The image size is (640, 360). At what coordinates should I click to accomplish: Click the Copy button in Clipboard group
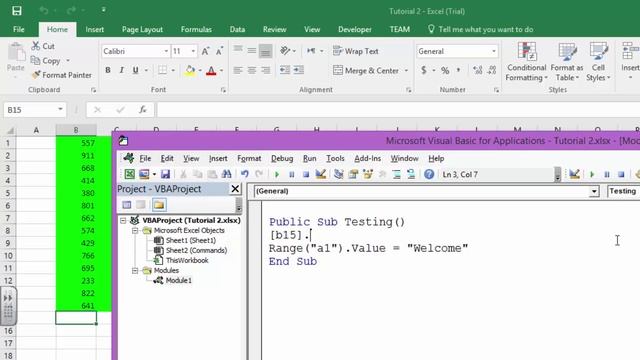pos(46,60)
